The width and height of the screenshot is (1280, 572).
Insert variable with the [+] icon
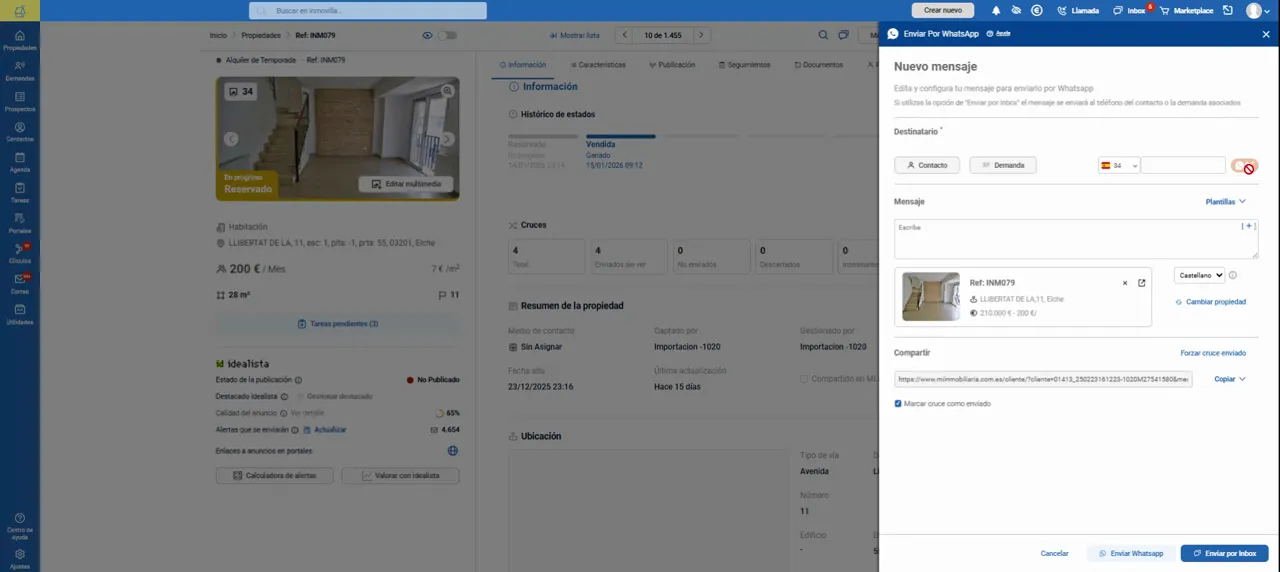click(x=1248, y=227)
